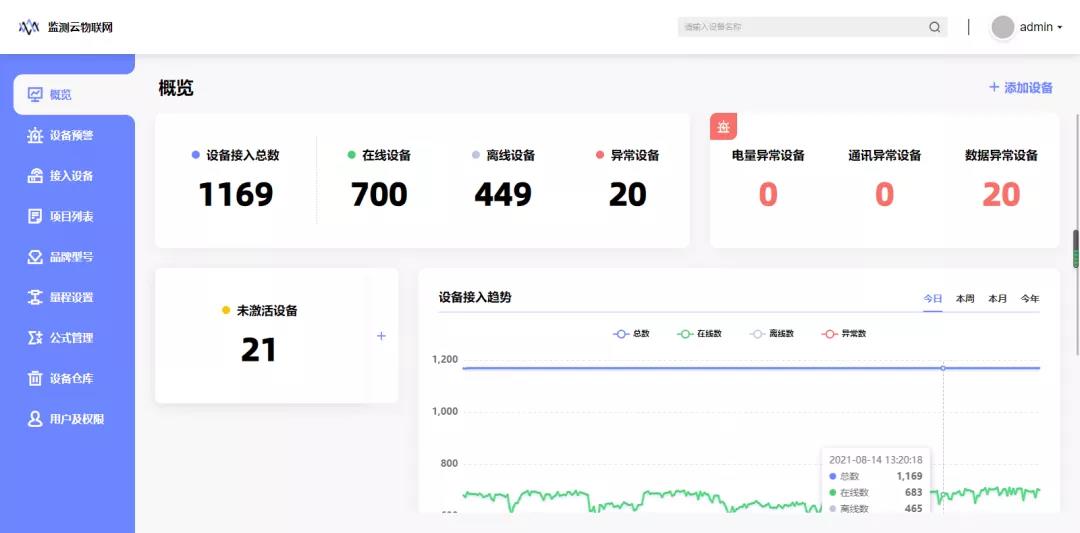This screenshot has height=533, width=1080.
Task: Click the 用户及权限 person icon
Action: 35,419
